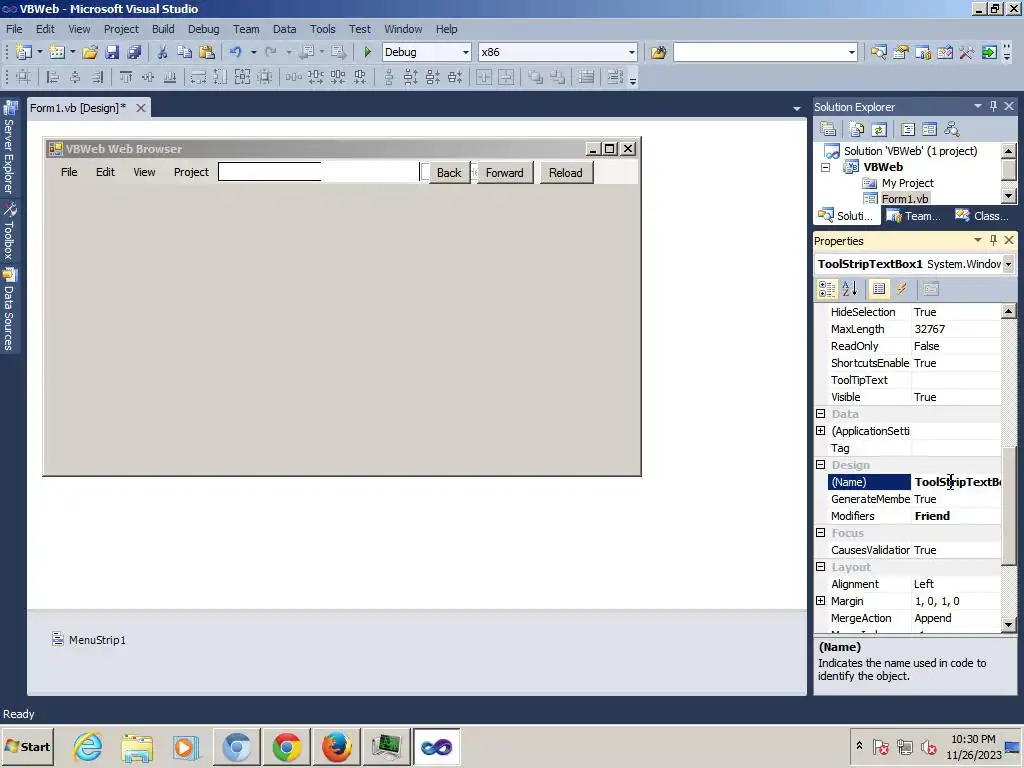
Task: Click Solution Explorer Properties icon
Action: [828, 129]
